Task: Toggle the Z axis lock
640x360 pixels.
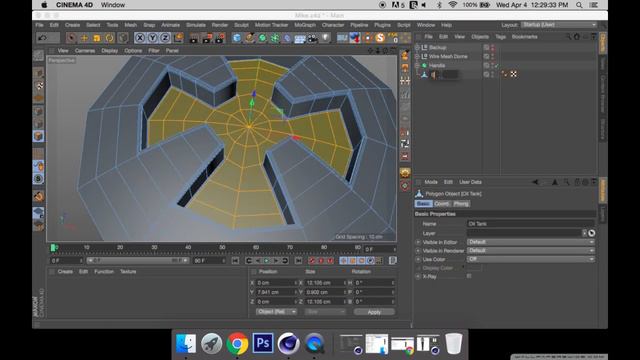Action: (x=165, y=38)
